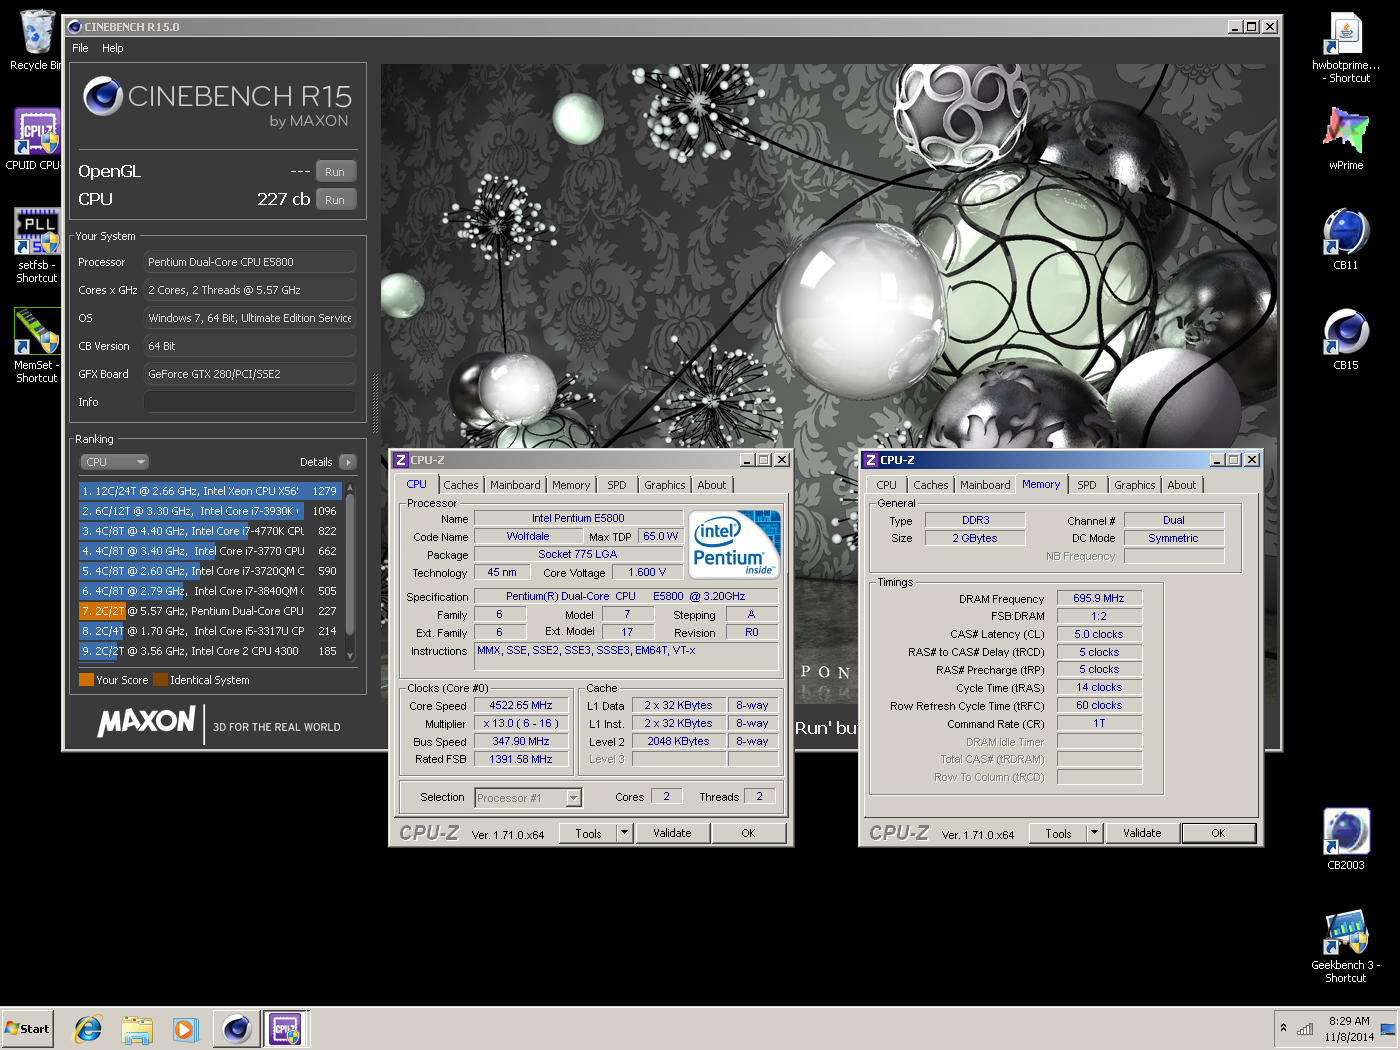Click the Info input field
Image resolution: width=1400 pixels, height=1050 pixels.
coord(250,402)
